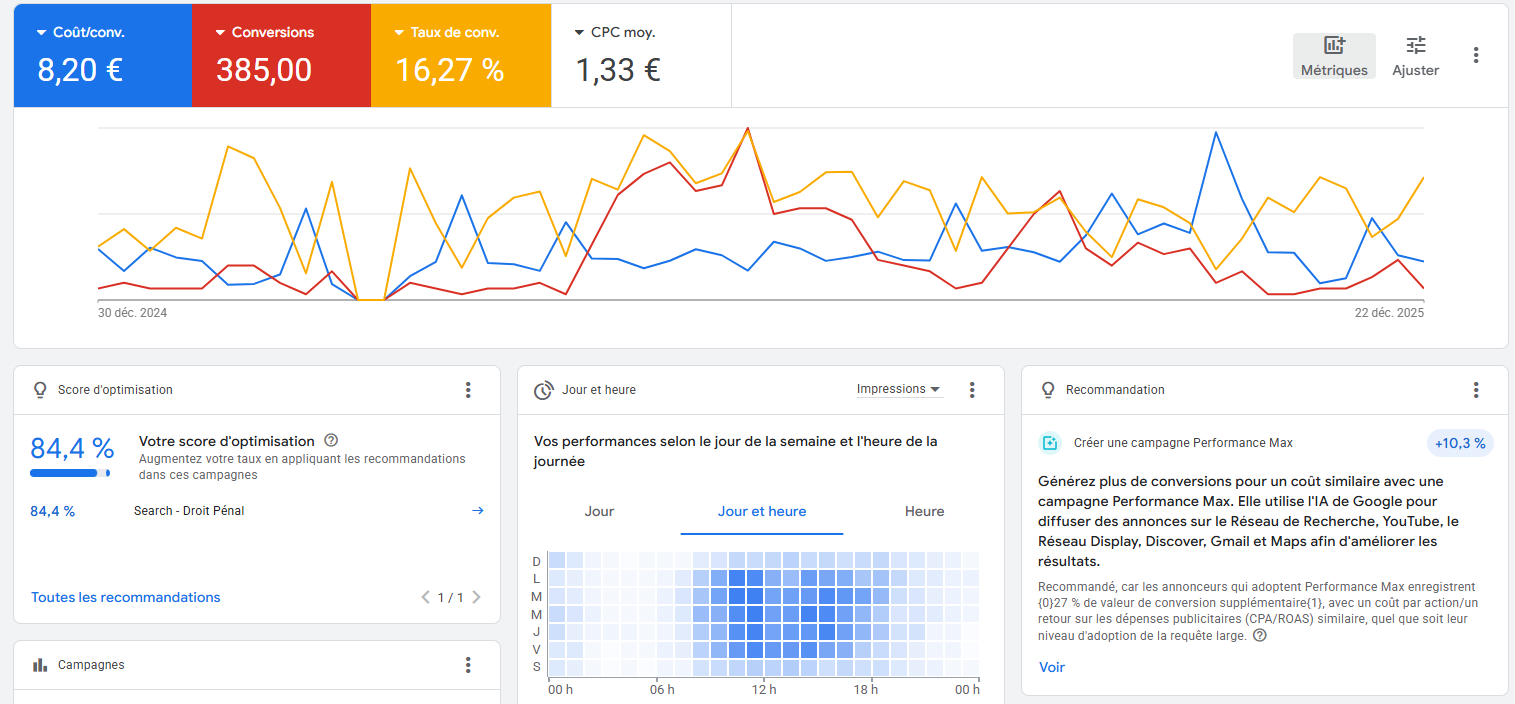Open the Coût/conv. metric dropdown
Screen dimensions: 1515x704
click(x=80, y=32)
